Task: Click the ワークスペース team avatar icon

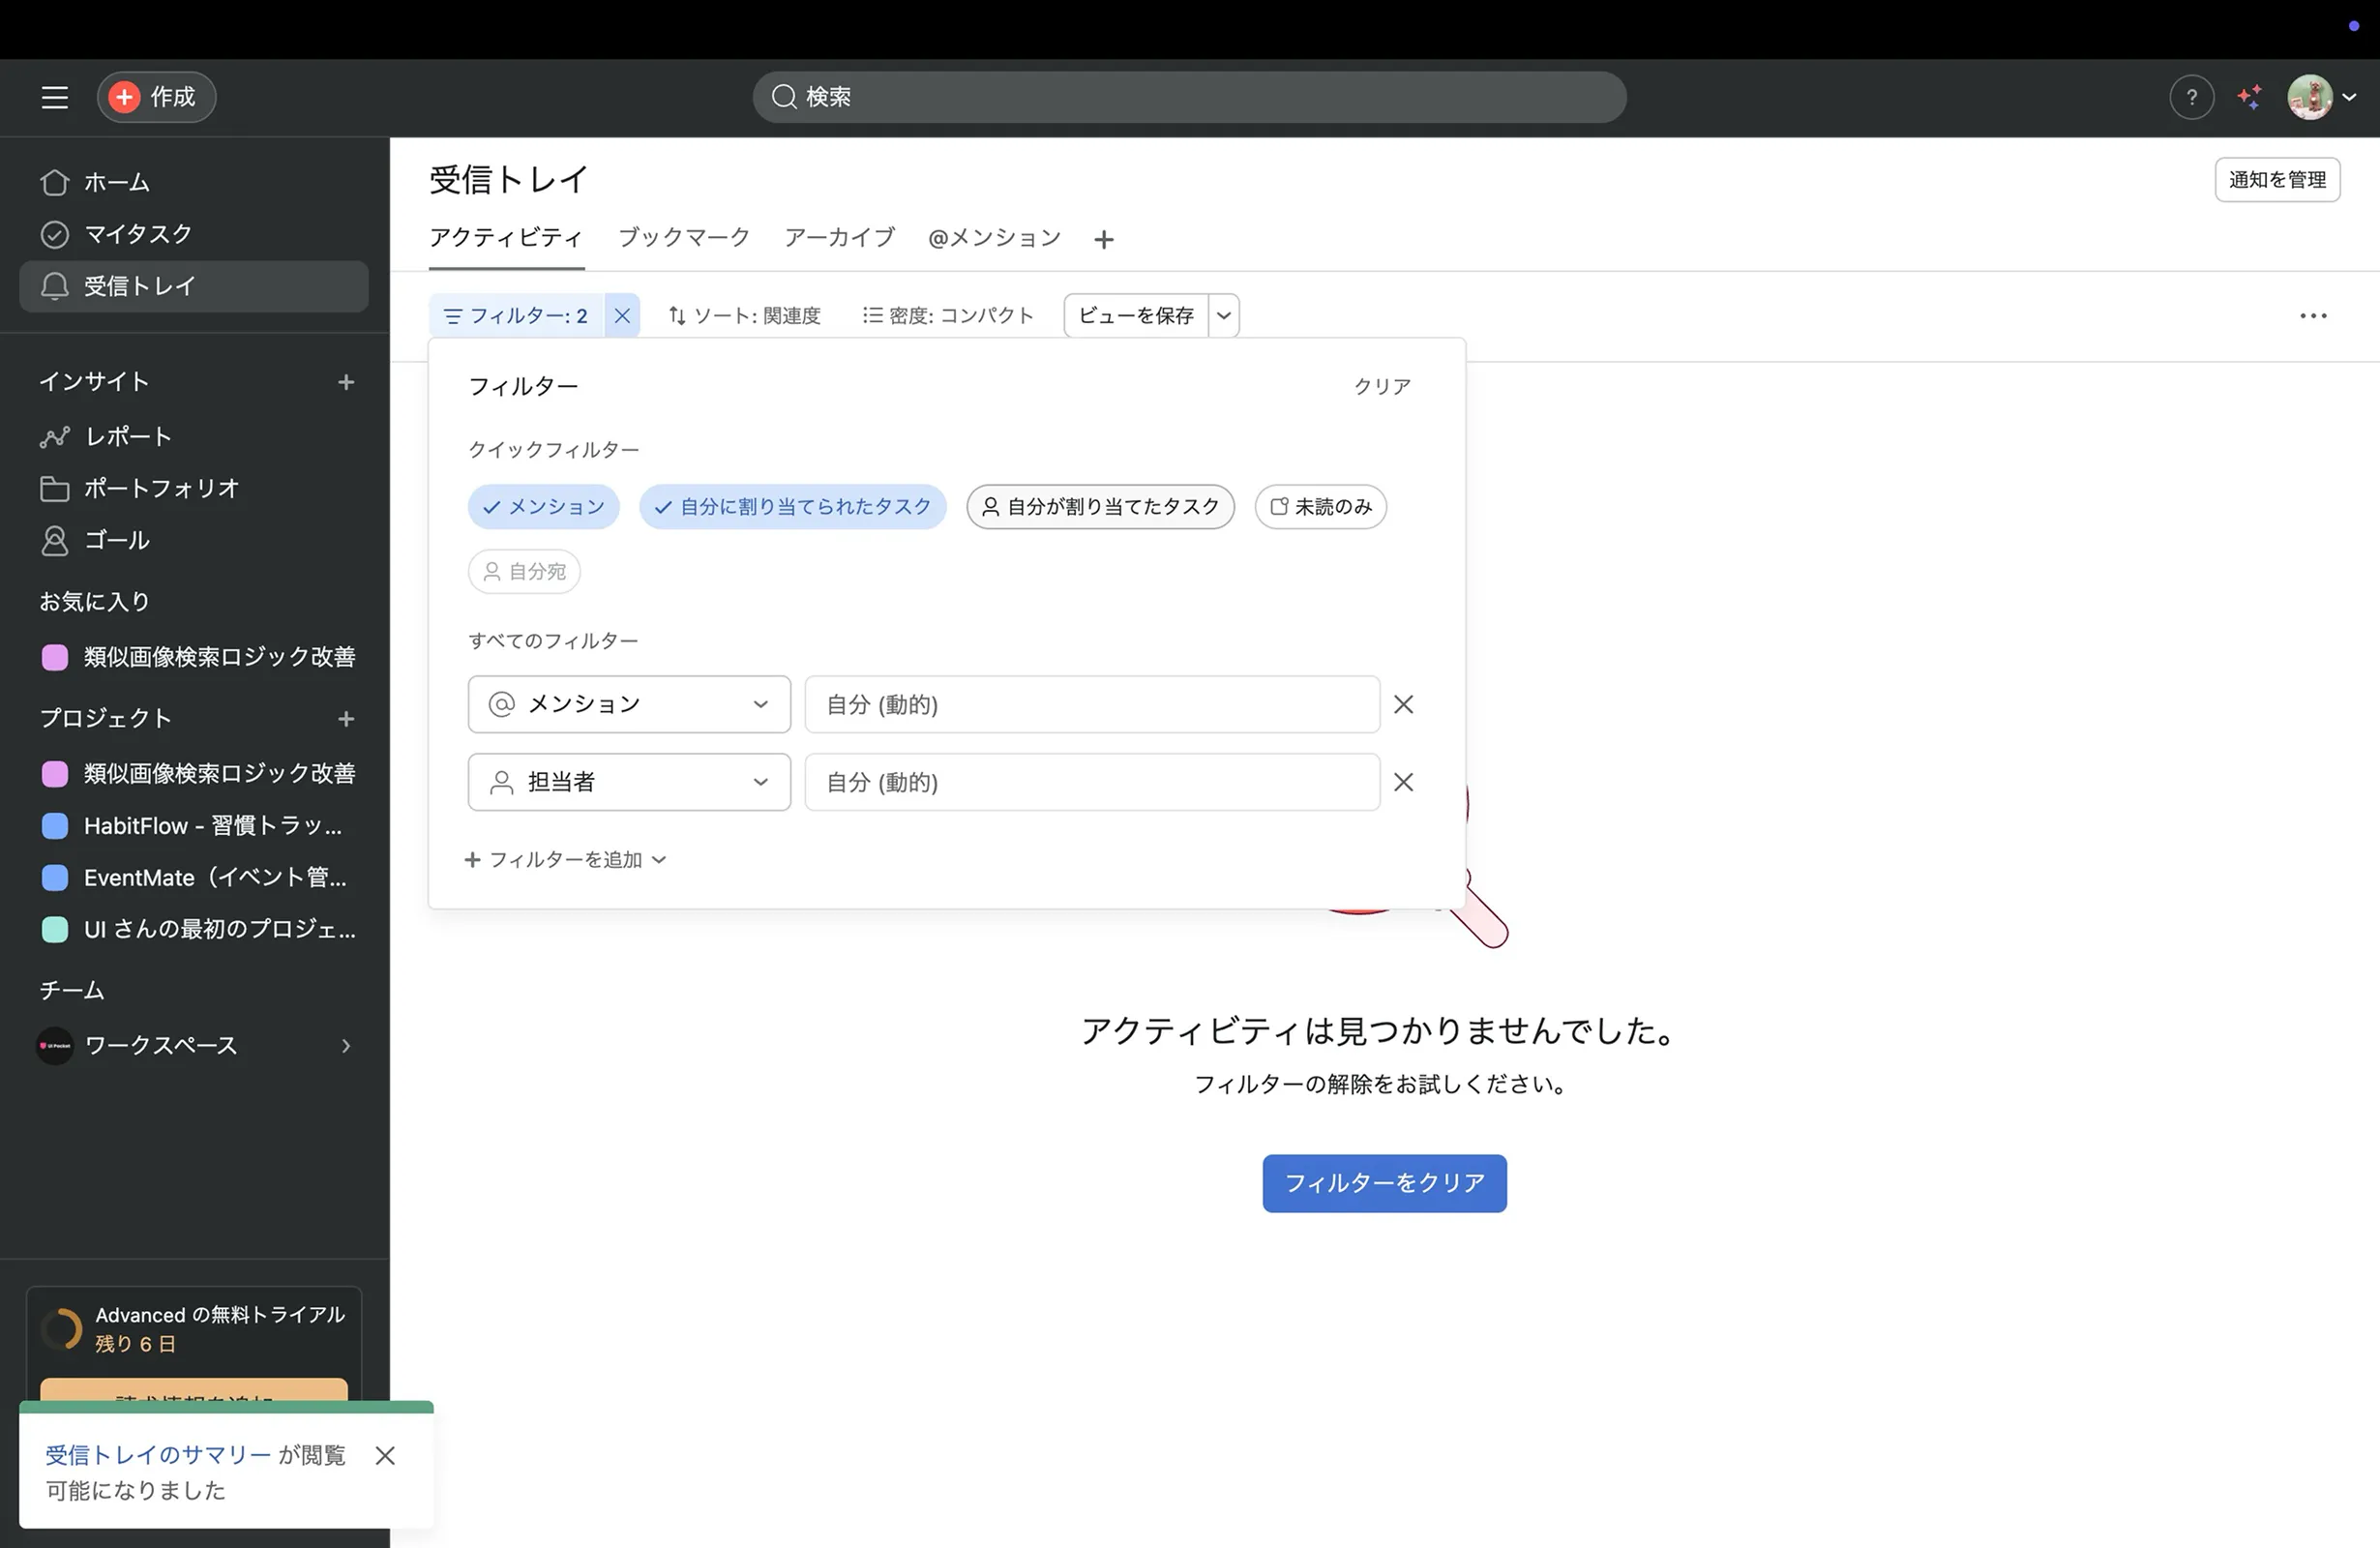Action: [55, 1046]
